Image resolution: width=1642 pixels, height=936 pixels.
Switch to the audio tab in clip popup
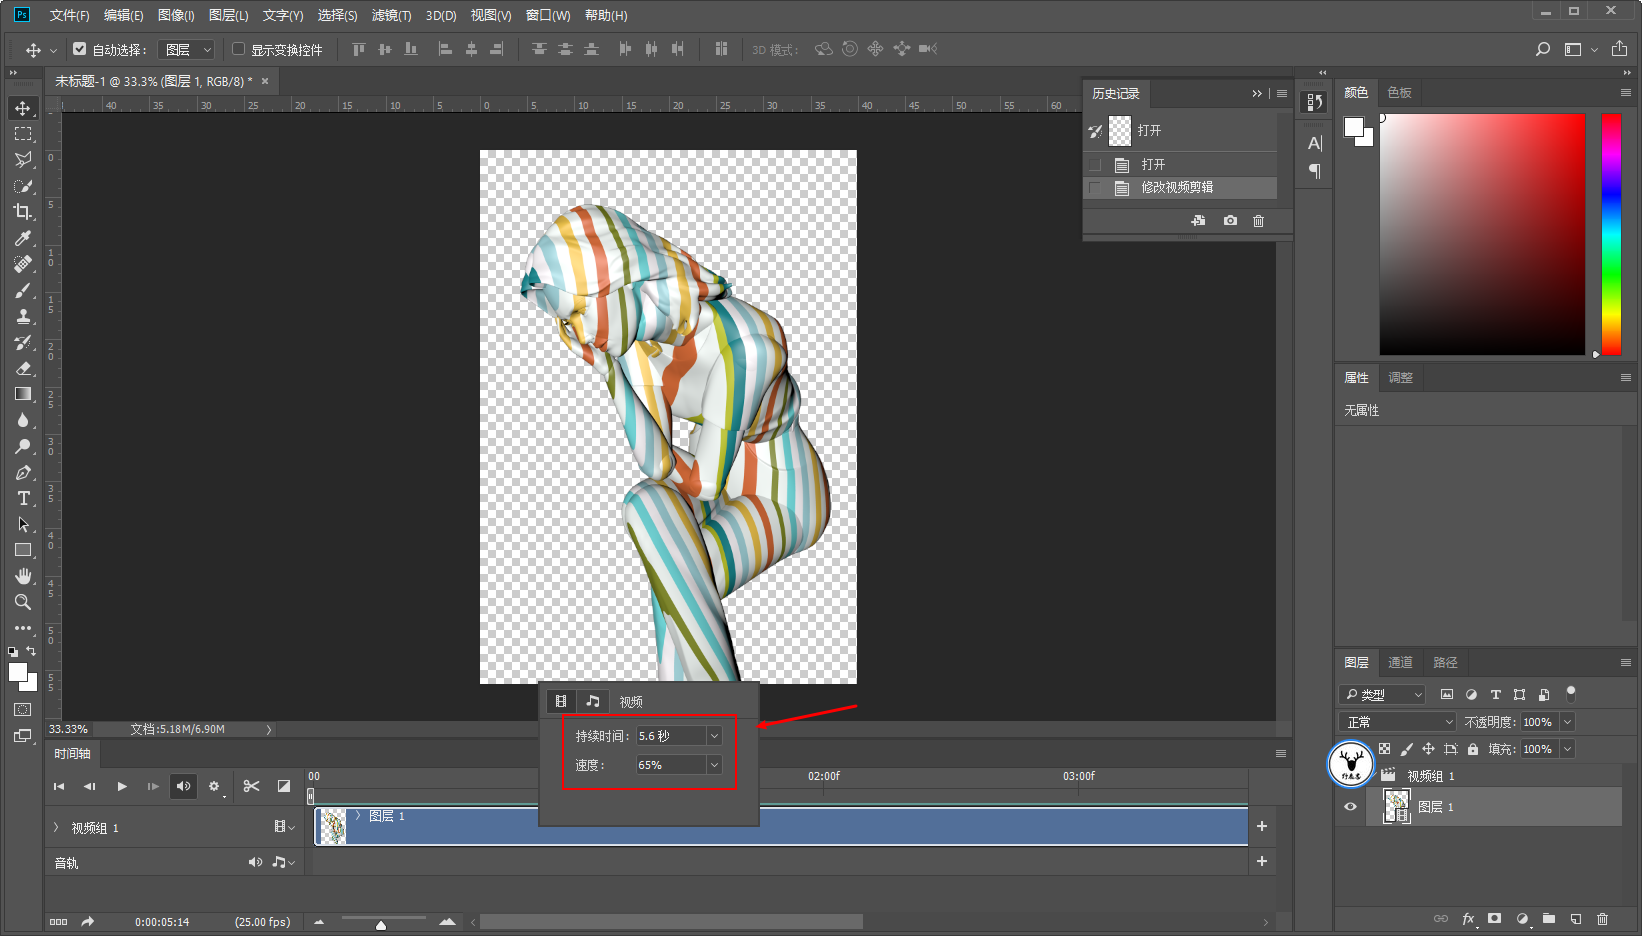tap(592, 701)
